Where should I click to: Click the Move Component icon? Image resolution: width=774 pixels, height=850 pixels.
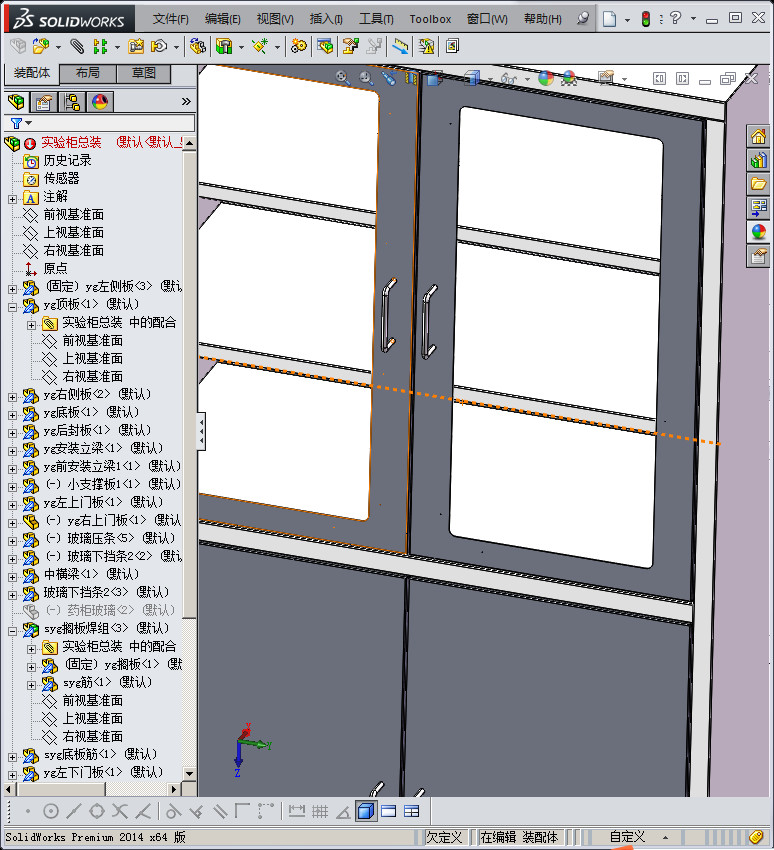click(159, 46)
